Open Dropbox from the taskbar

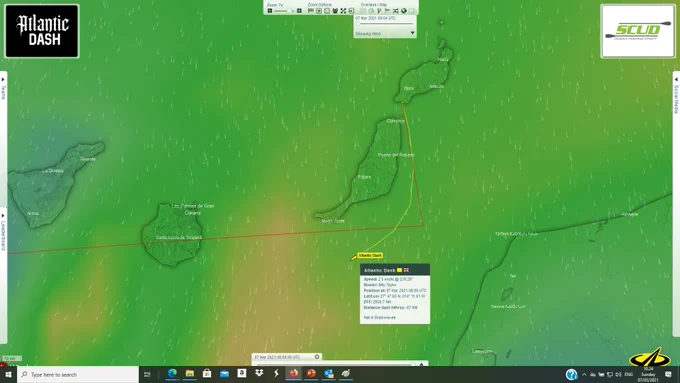[x=259, y=373]
